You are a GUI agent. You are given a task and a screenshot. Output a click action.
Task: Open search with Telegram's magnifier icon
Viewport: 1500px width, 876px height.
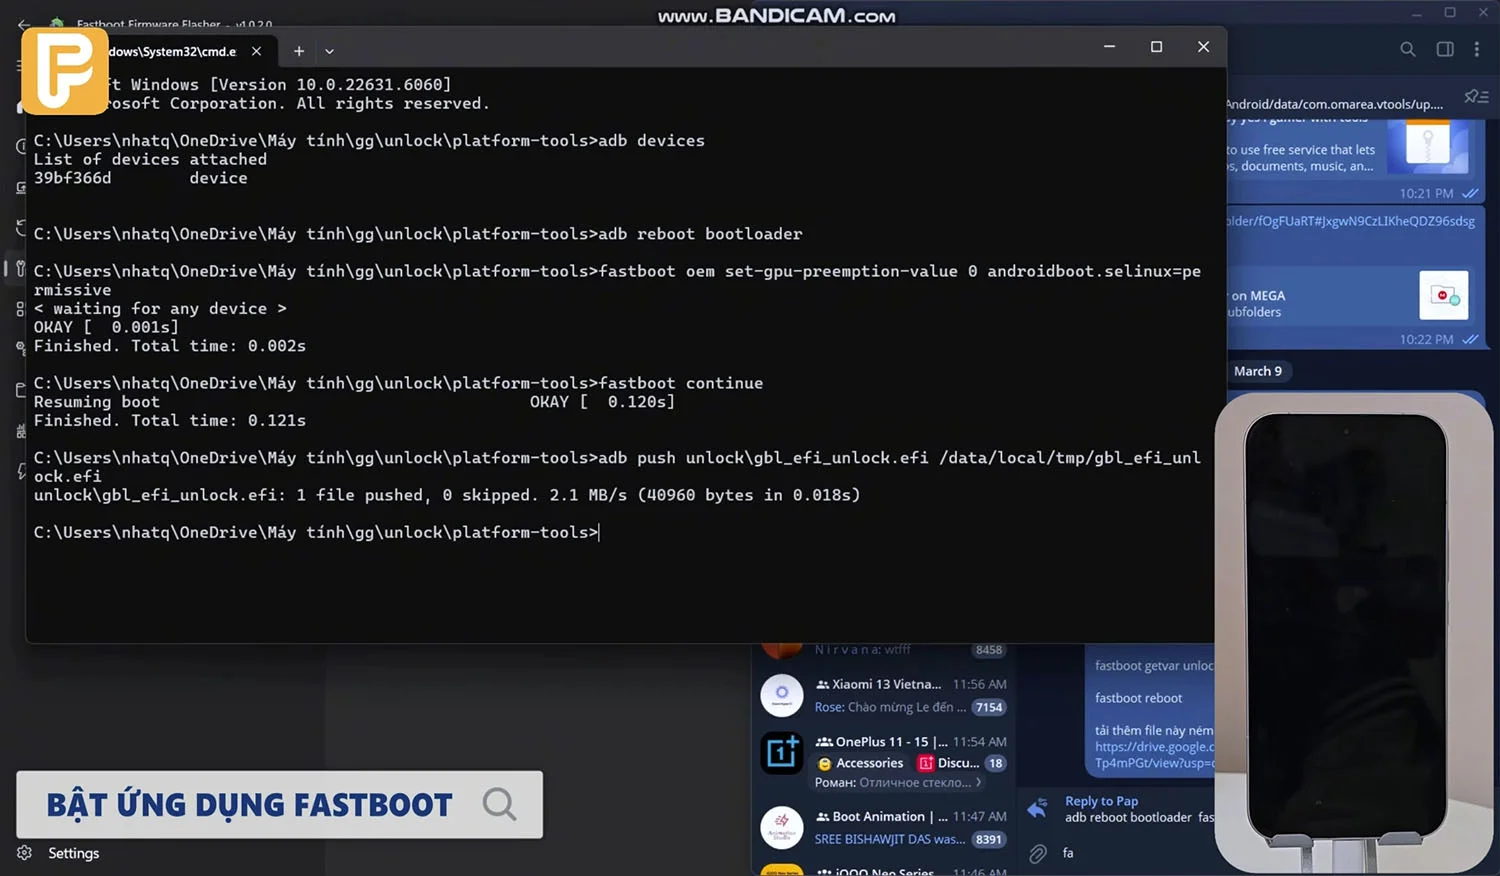click(1408, 49)
